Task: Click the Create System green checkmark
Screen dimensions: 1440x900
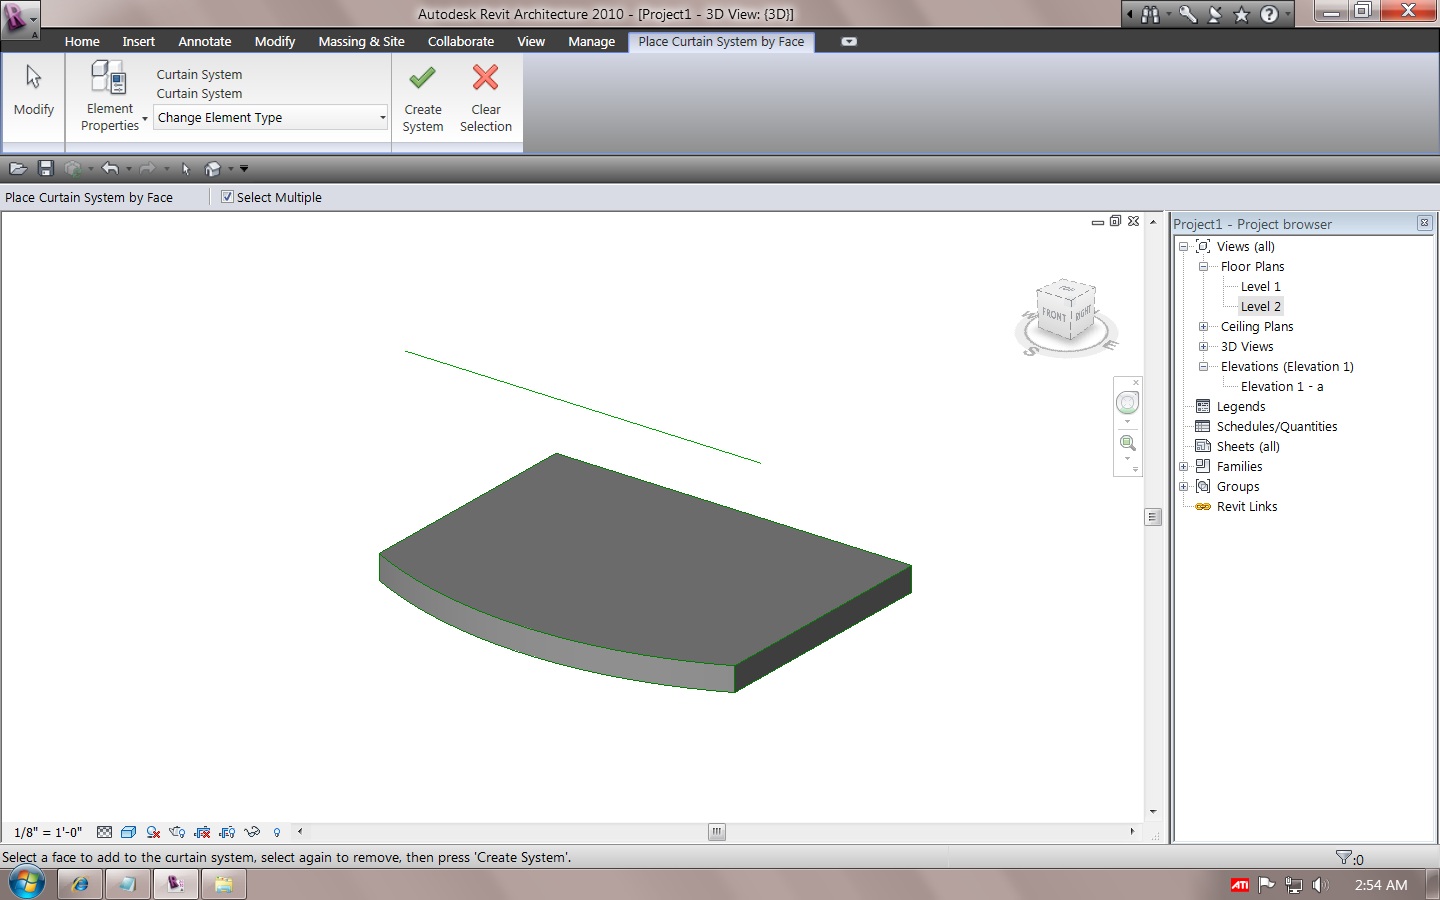Action: coord(422,79)
